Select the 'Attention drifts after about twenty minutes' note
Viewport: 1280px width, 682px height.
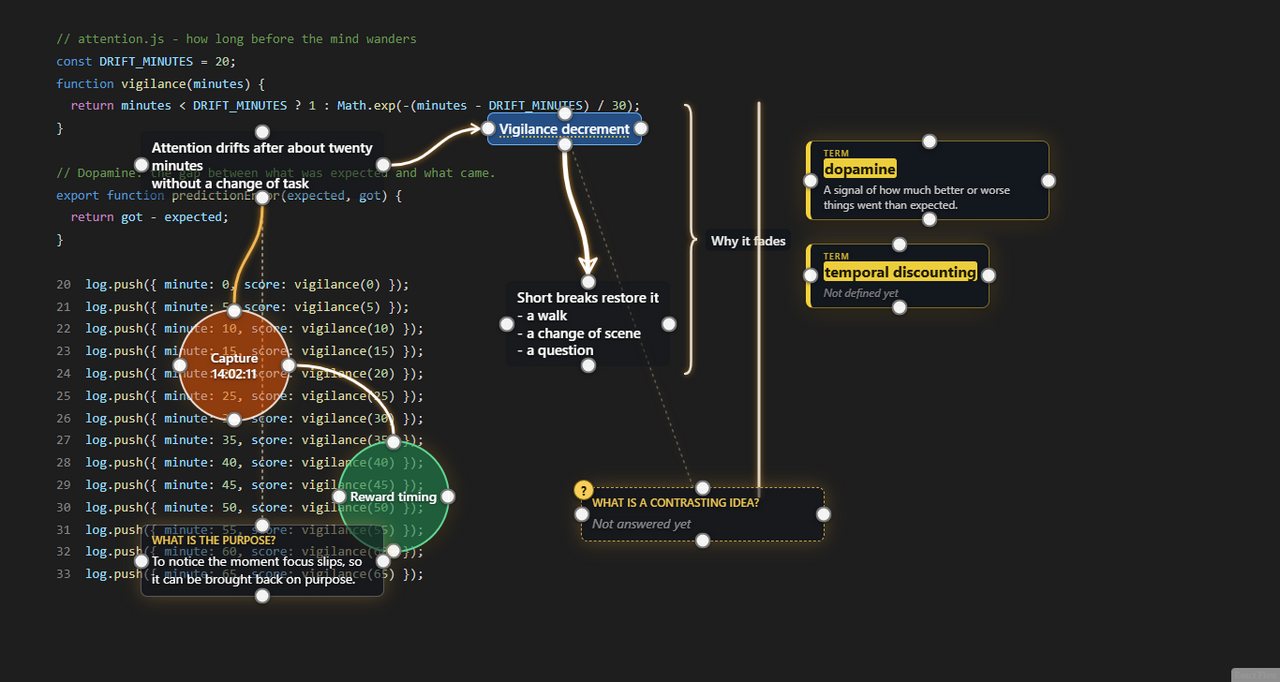click(x=262, y=165)
